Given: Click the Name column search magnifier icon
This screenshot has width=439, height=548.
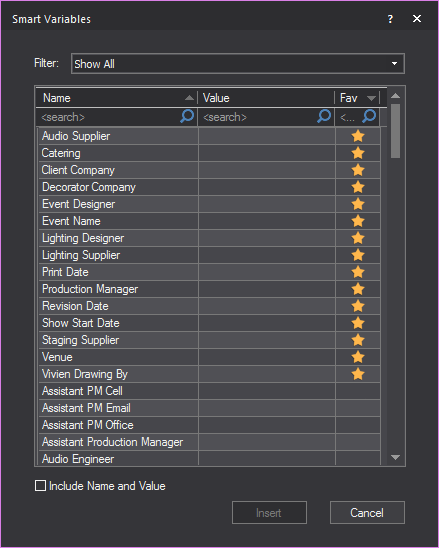Looking at the screenshot, I should click(x=187, y=116).
